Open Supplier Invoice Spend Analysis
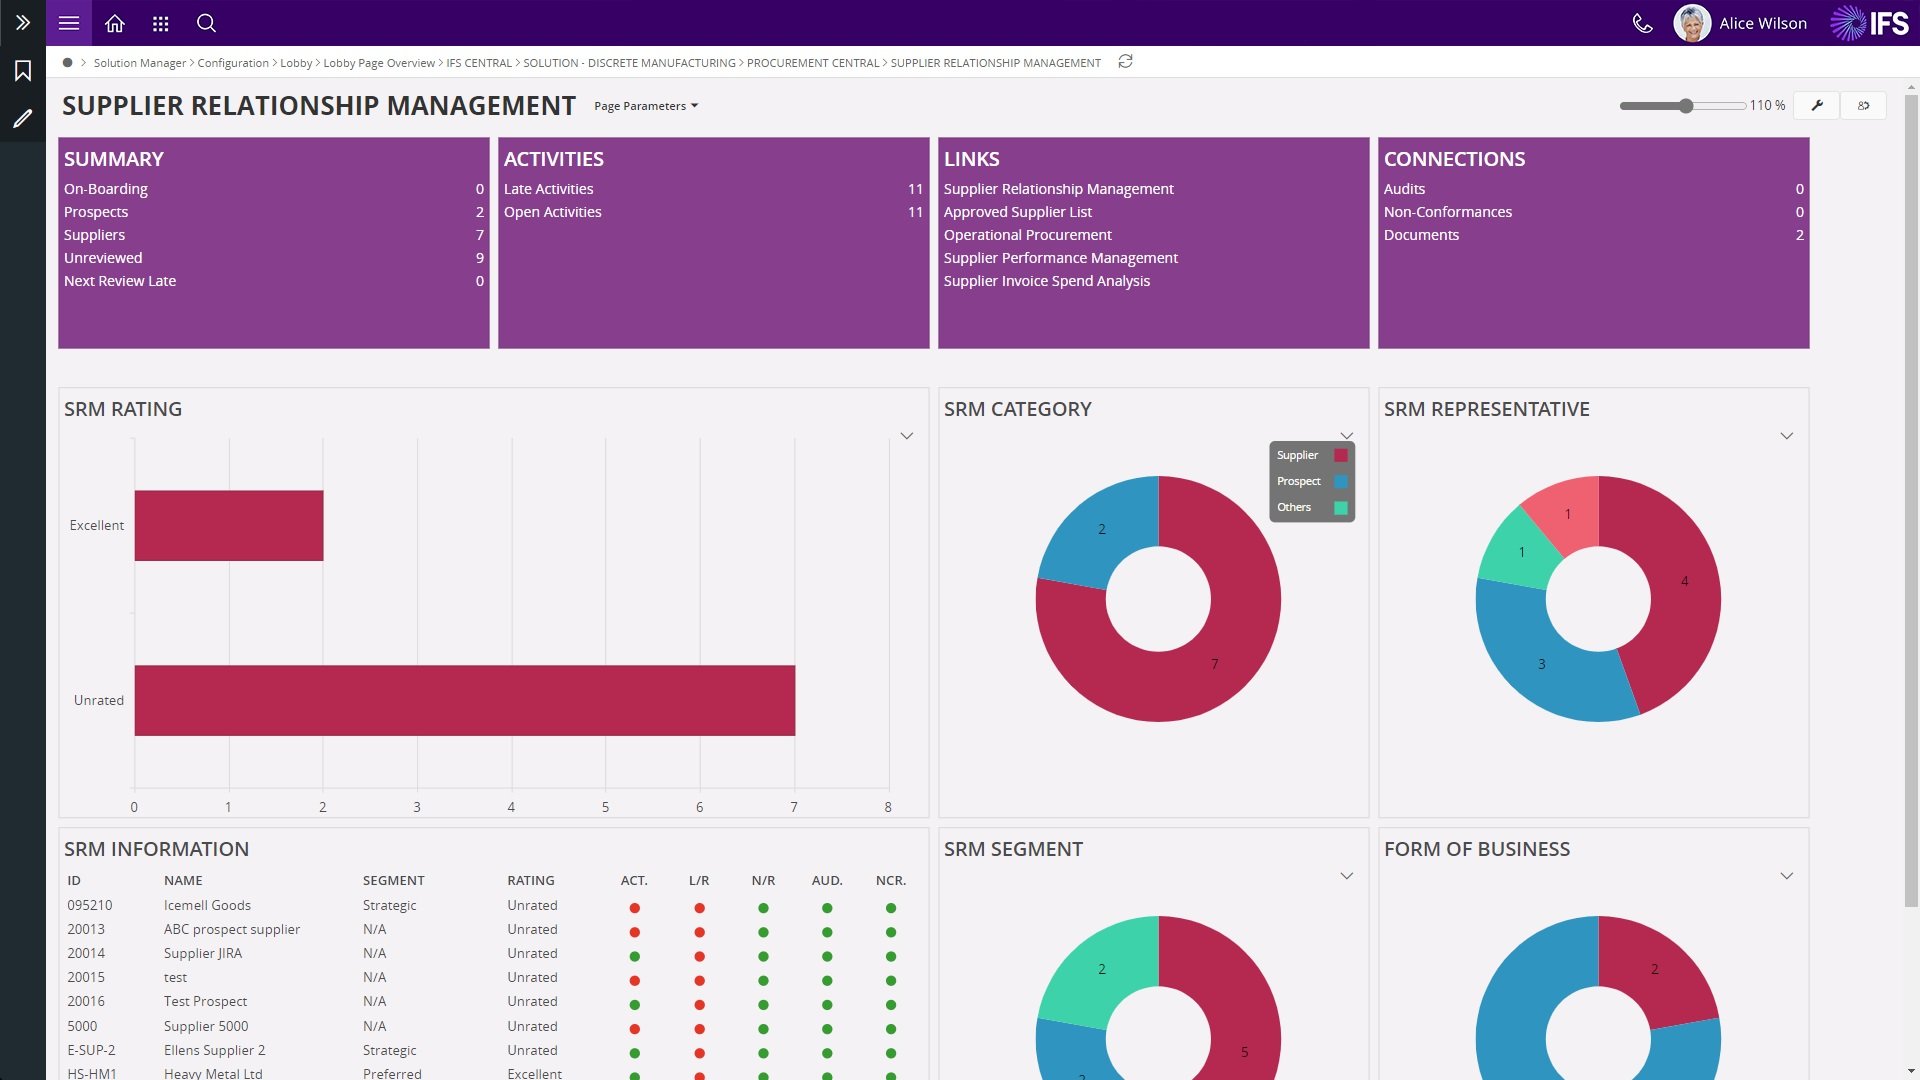 coord(1047,280)
